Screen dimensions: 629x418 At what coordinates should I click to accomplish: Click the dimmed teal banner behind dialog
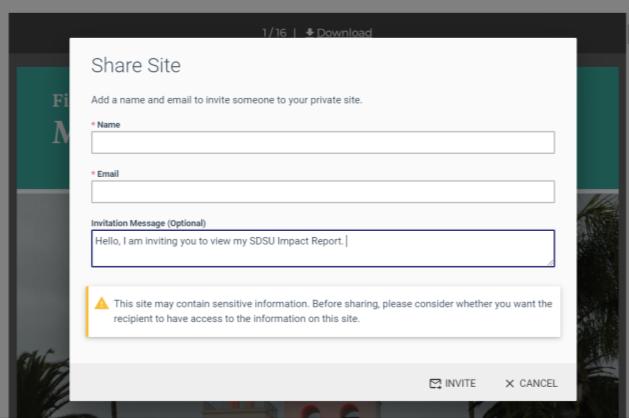click(42, 130)
